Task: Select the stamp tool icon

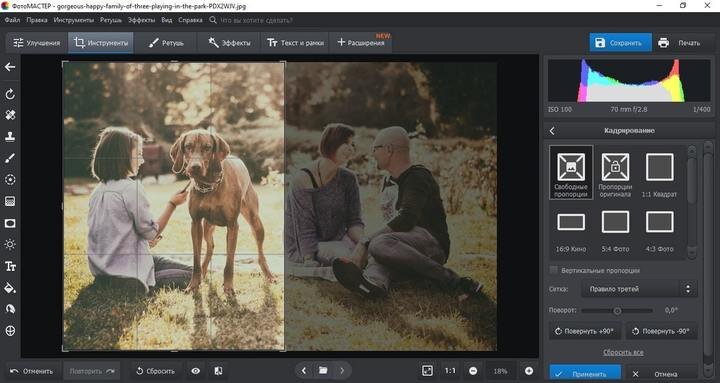Action: coord(10,136)
